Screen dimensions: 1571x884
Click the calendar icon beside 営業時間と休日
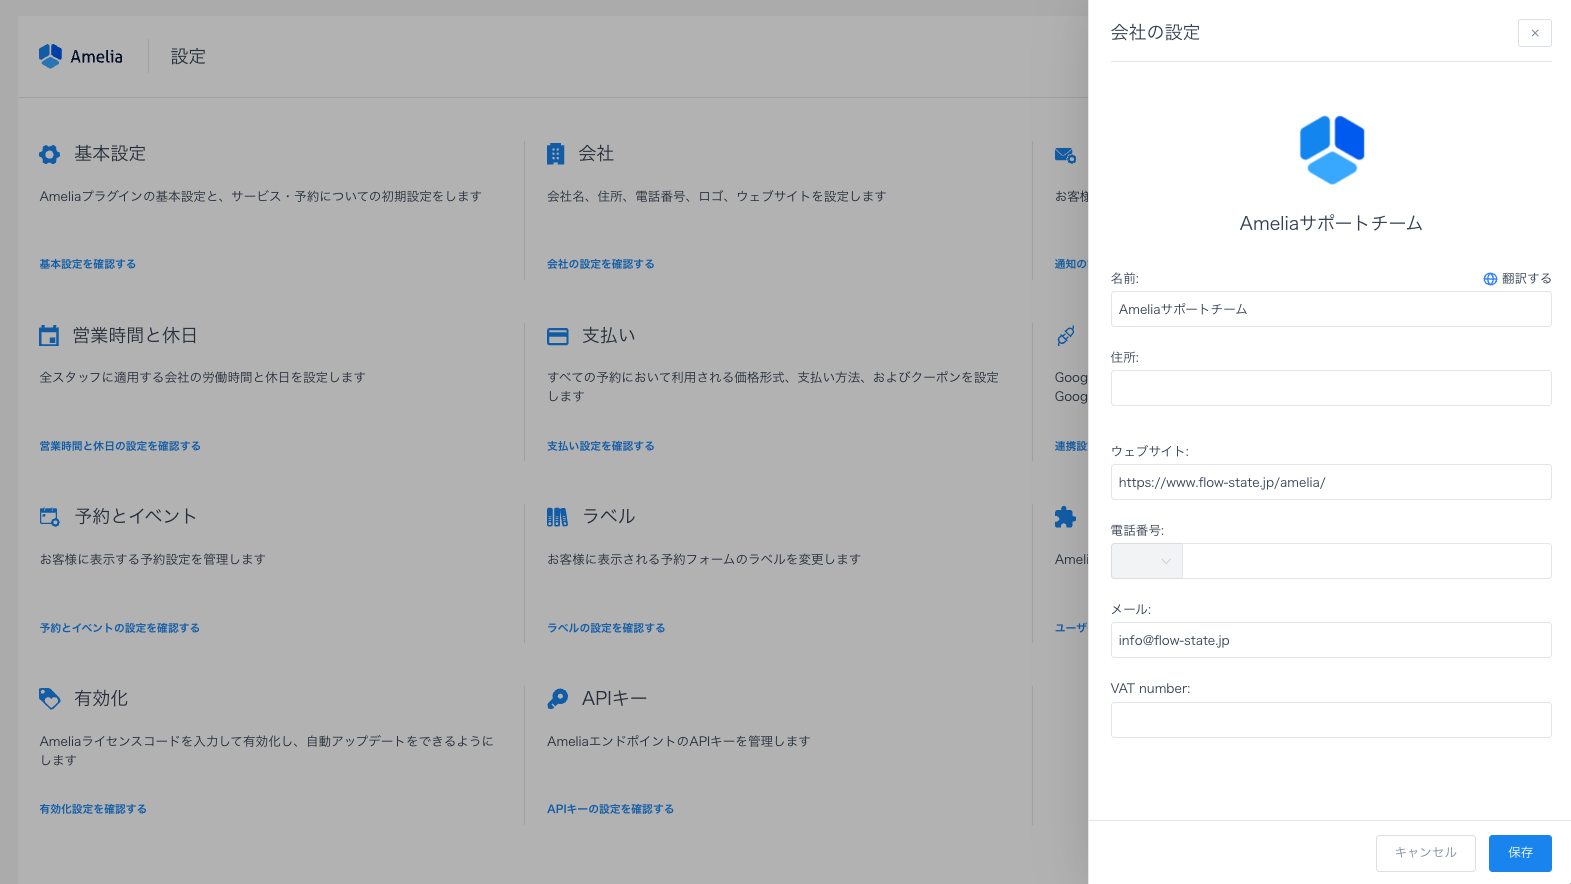[x=49, y=336]
